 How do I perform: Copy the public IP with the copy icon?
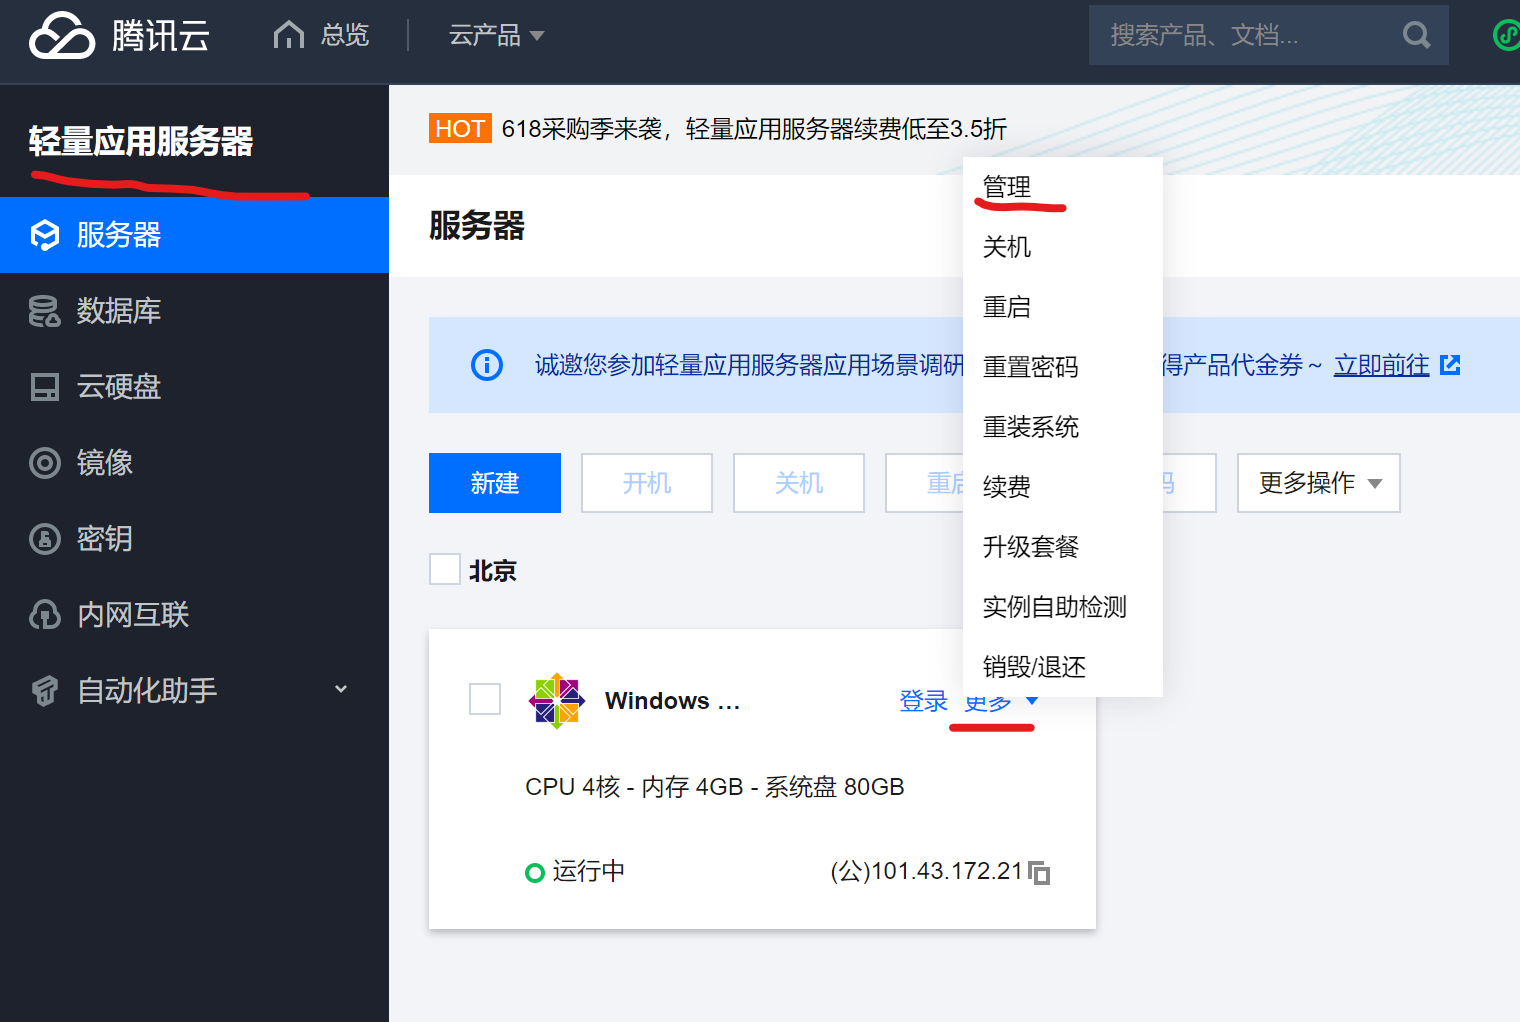[x=1039, y=873]
